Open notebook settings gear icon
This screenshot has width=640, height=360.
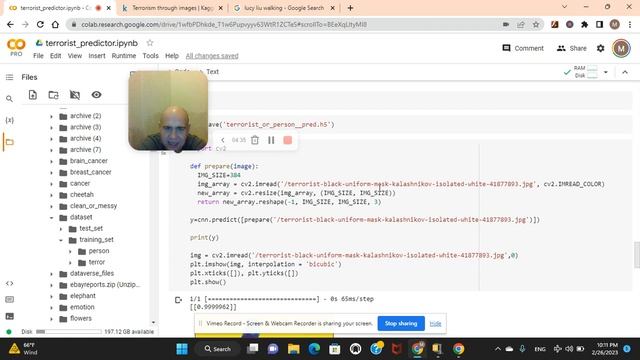pyautogui.click(x=600, y=48)
